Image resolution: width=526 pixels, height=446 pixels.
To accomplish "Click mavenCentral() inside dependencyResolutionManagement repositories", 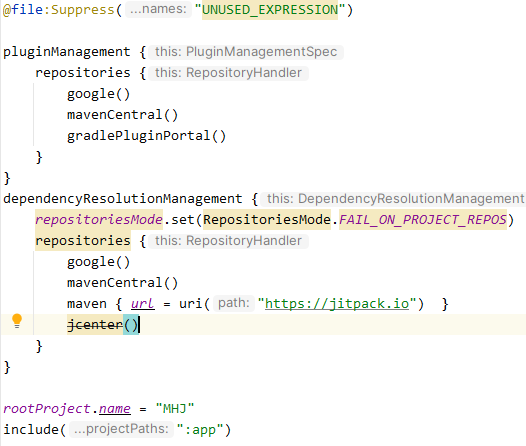I will [122, 283].
